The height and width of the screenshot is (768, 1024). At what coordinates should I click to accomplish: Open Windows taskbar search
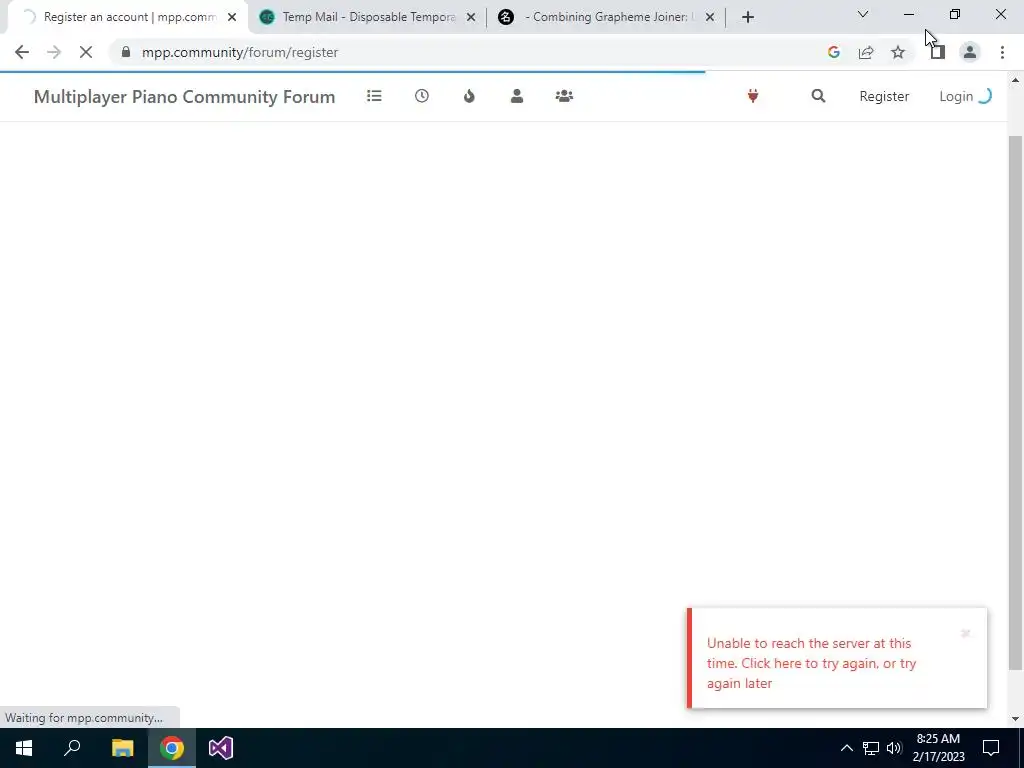click(x=72, y=748)
